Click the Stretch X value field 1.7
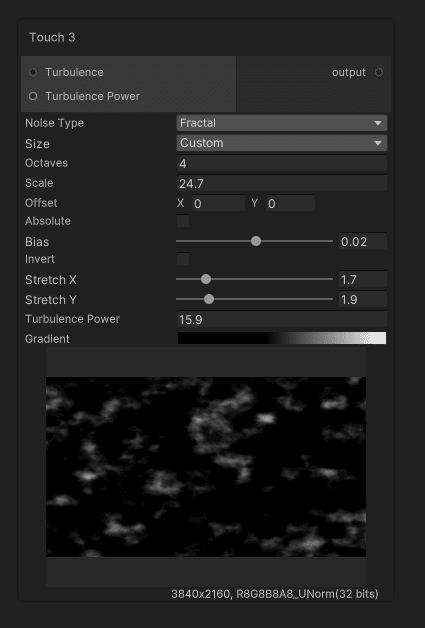 (x=363, y=280)
